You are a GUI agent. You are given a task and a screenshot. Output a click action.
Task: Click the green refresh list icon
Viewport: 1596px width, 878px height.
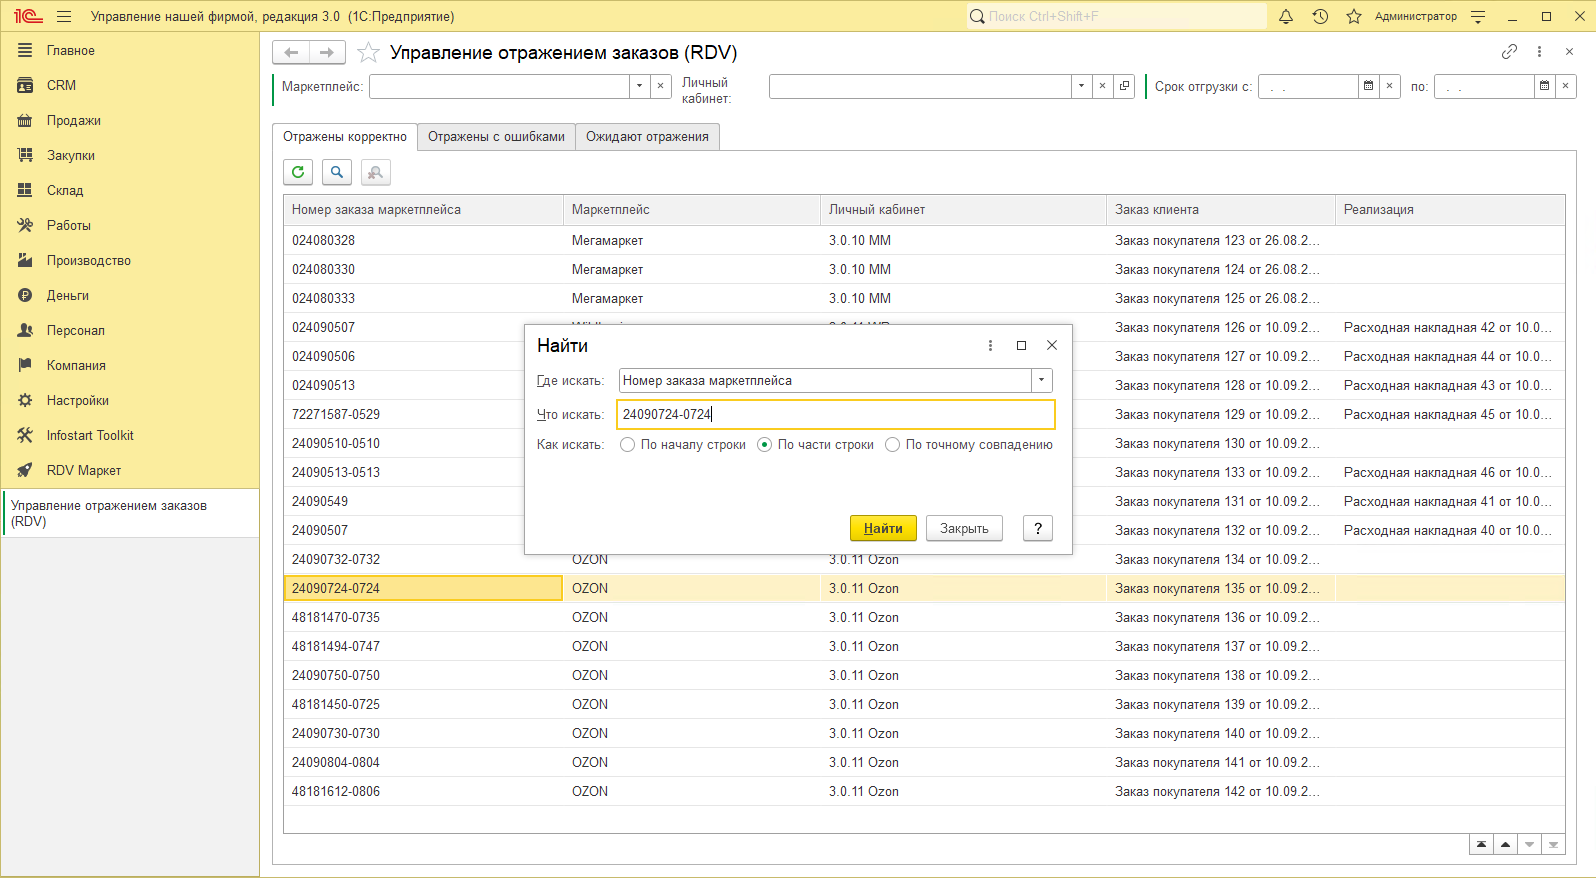[x=298, y=172]
